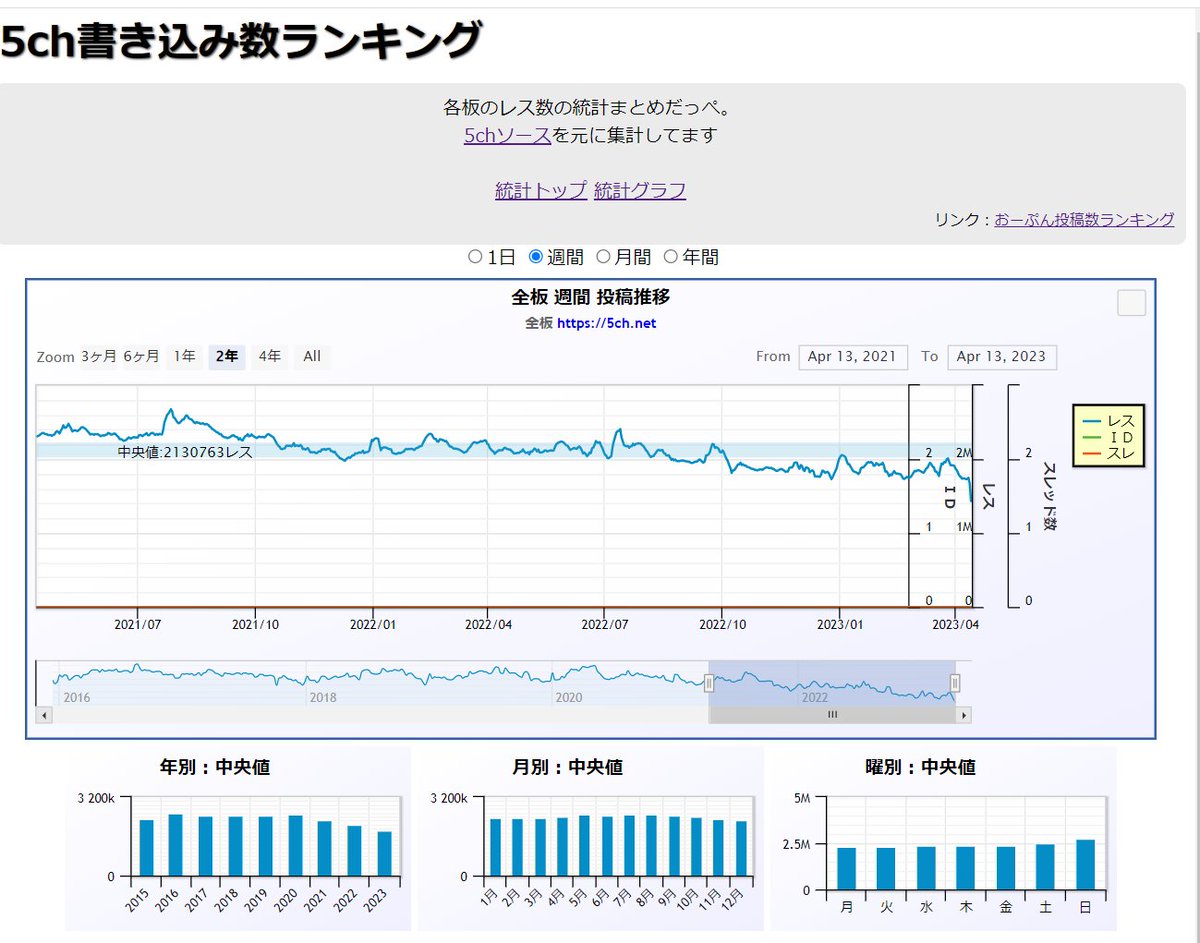Click the right arrow on the navigator scrollbar
This screenshot has height=943, width=1200.
962,715
